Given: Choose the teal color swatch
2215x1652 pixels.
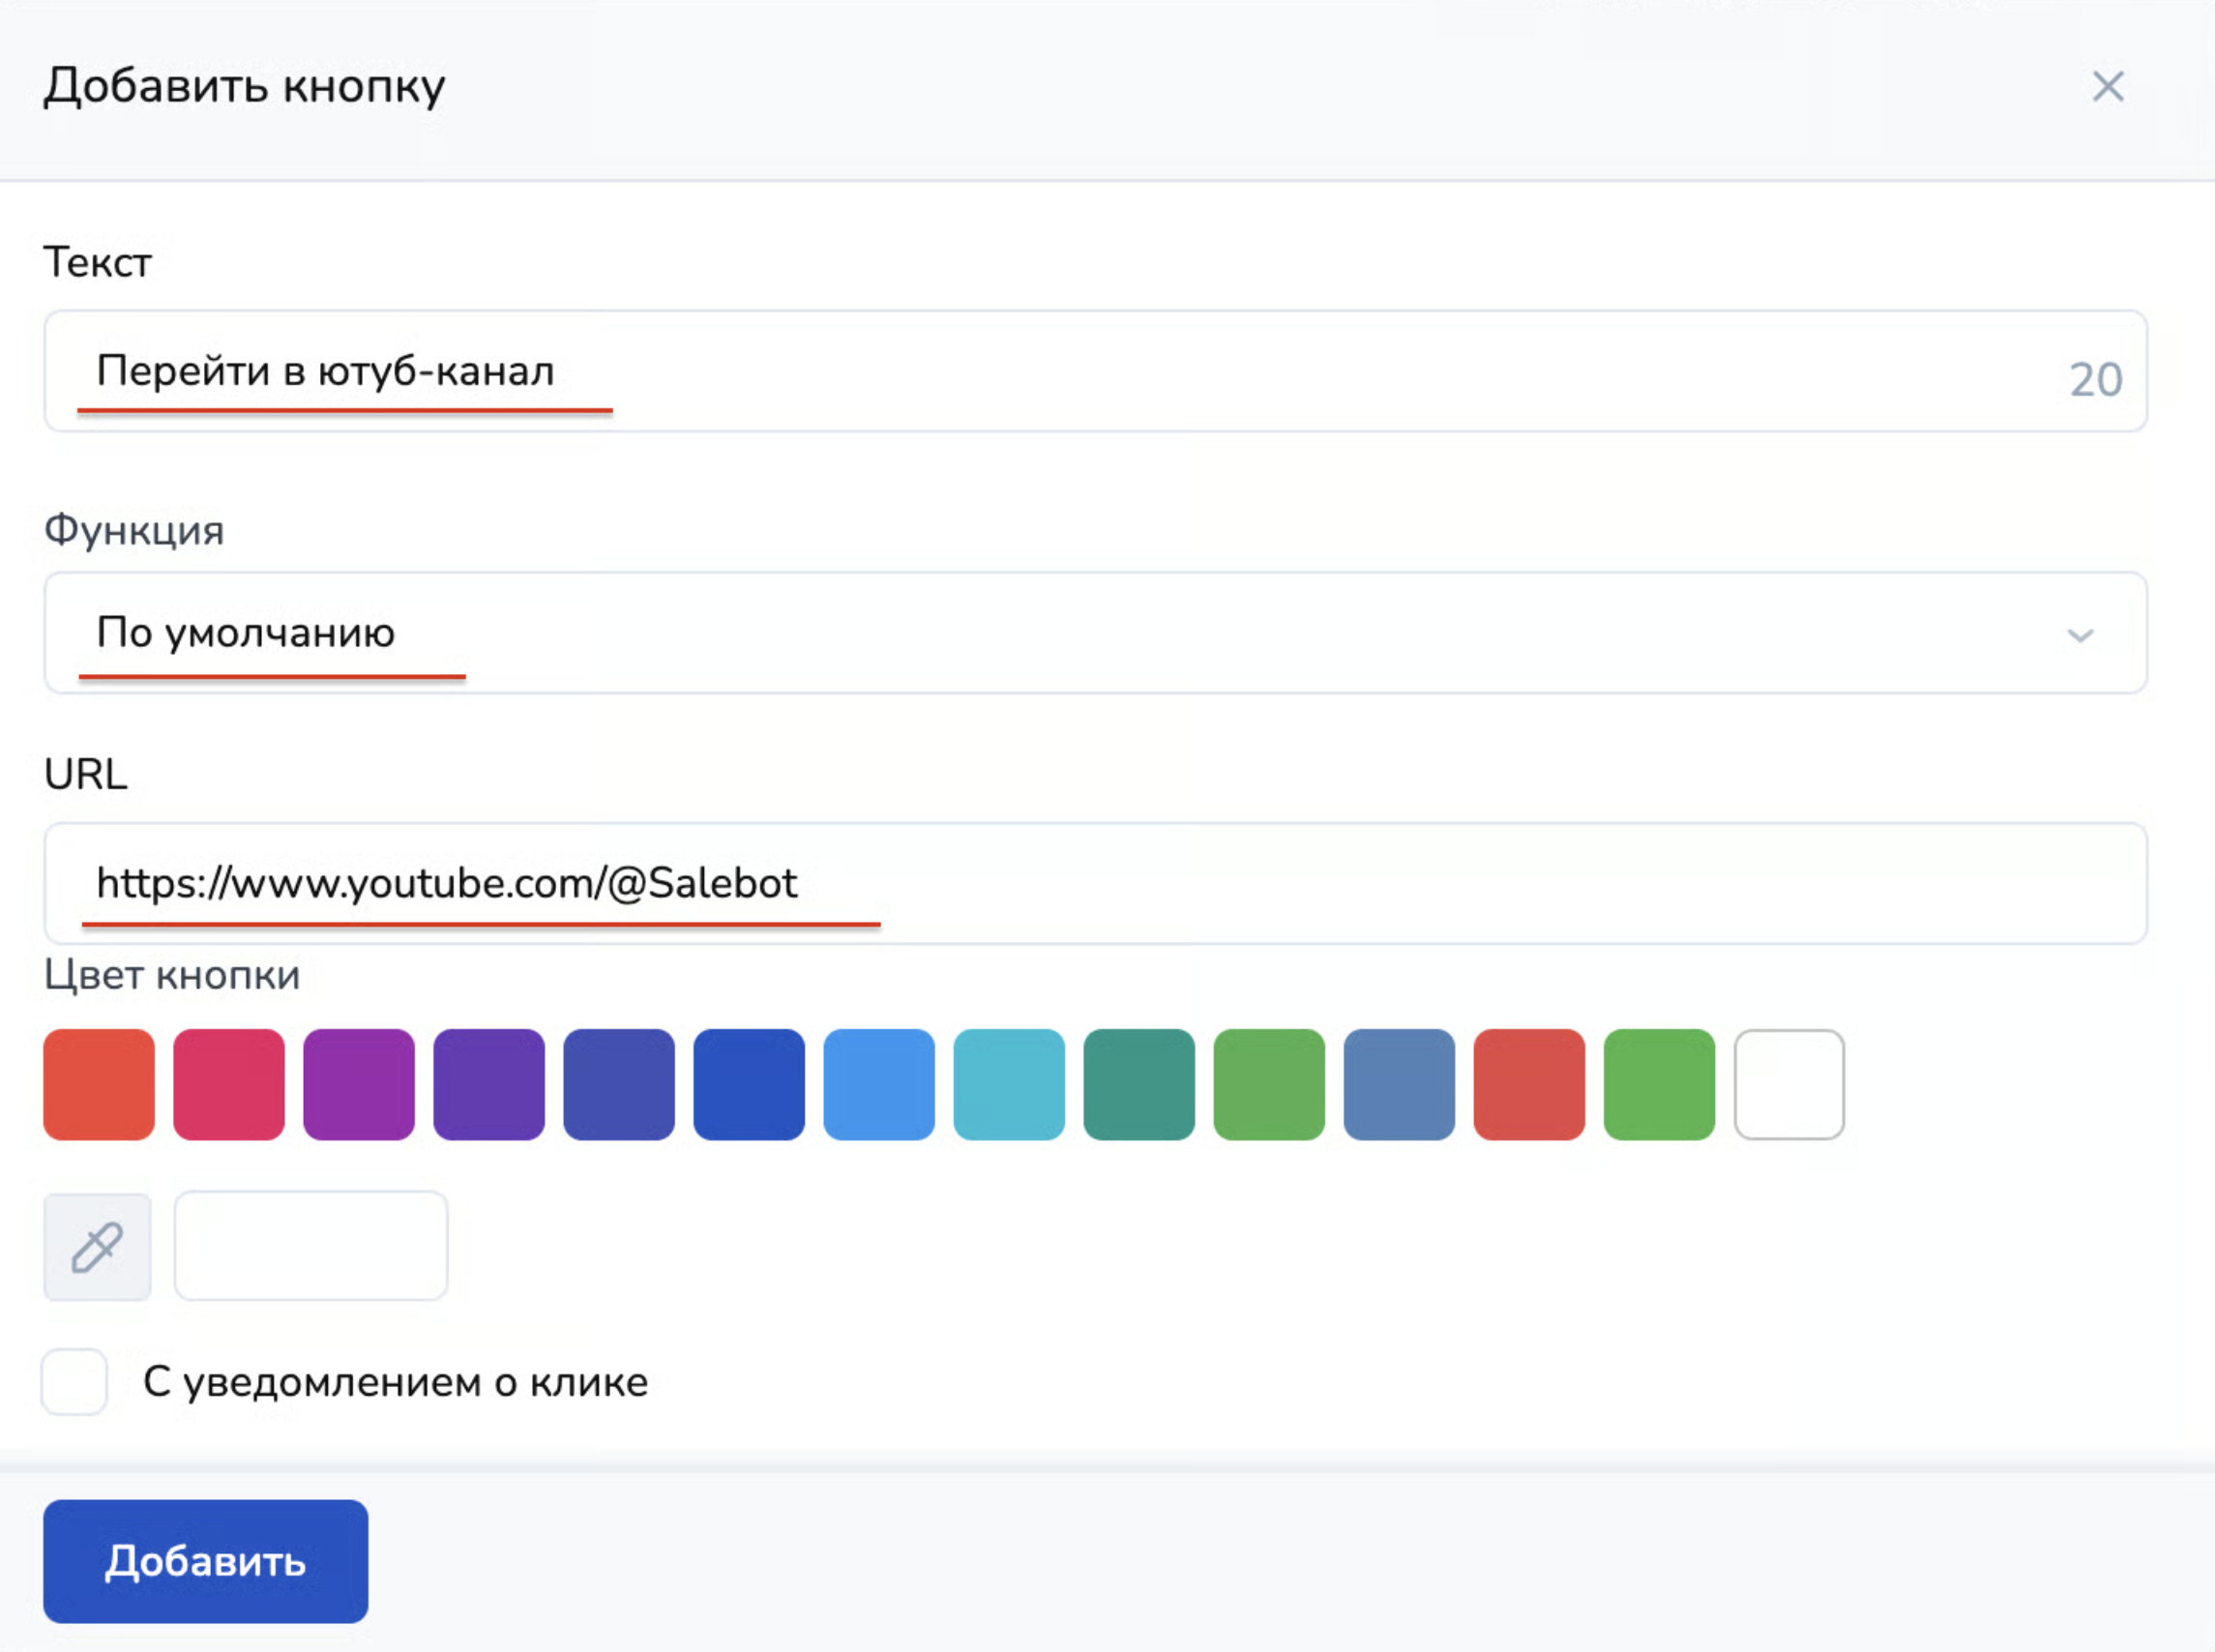Looking at the screenshot, I should coord(1139,1084).
